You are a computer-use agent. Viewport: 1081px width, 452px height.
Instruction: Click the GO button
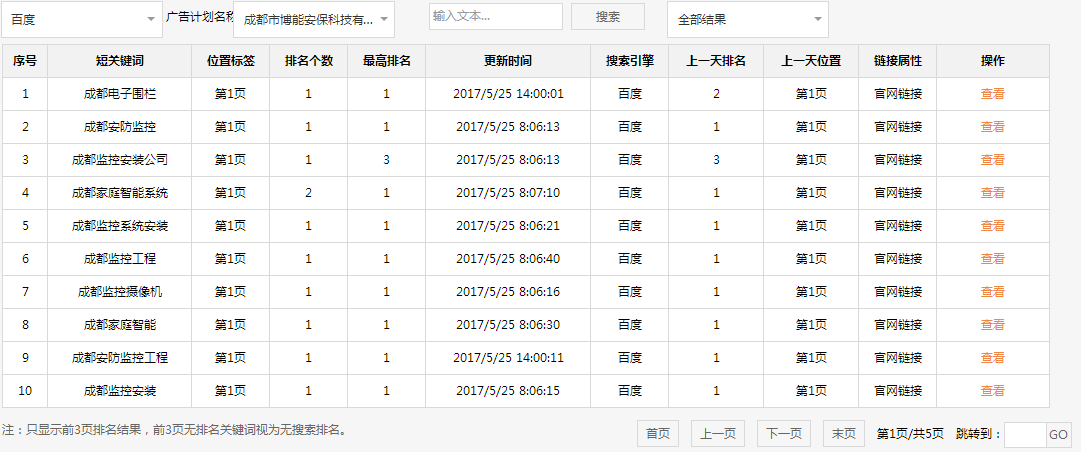point(1058,435)
